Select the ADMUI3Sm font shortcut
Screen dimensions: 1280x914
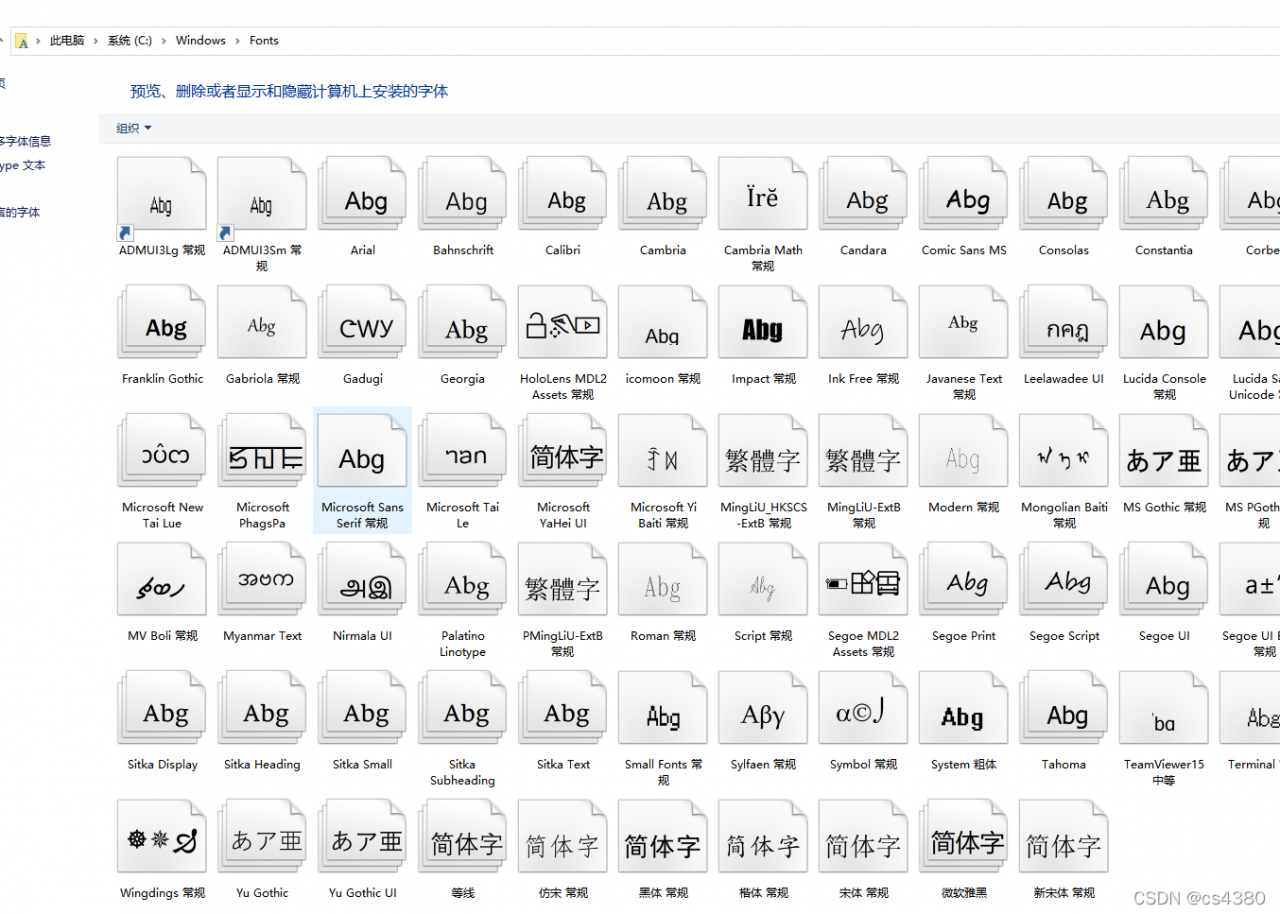[x=262, y=200]
